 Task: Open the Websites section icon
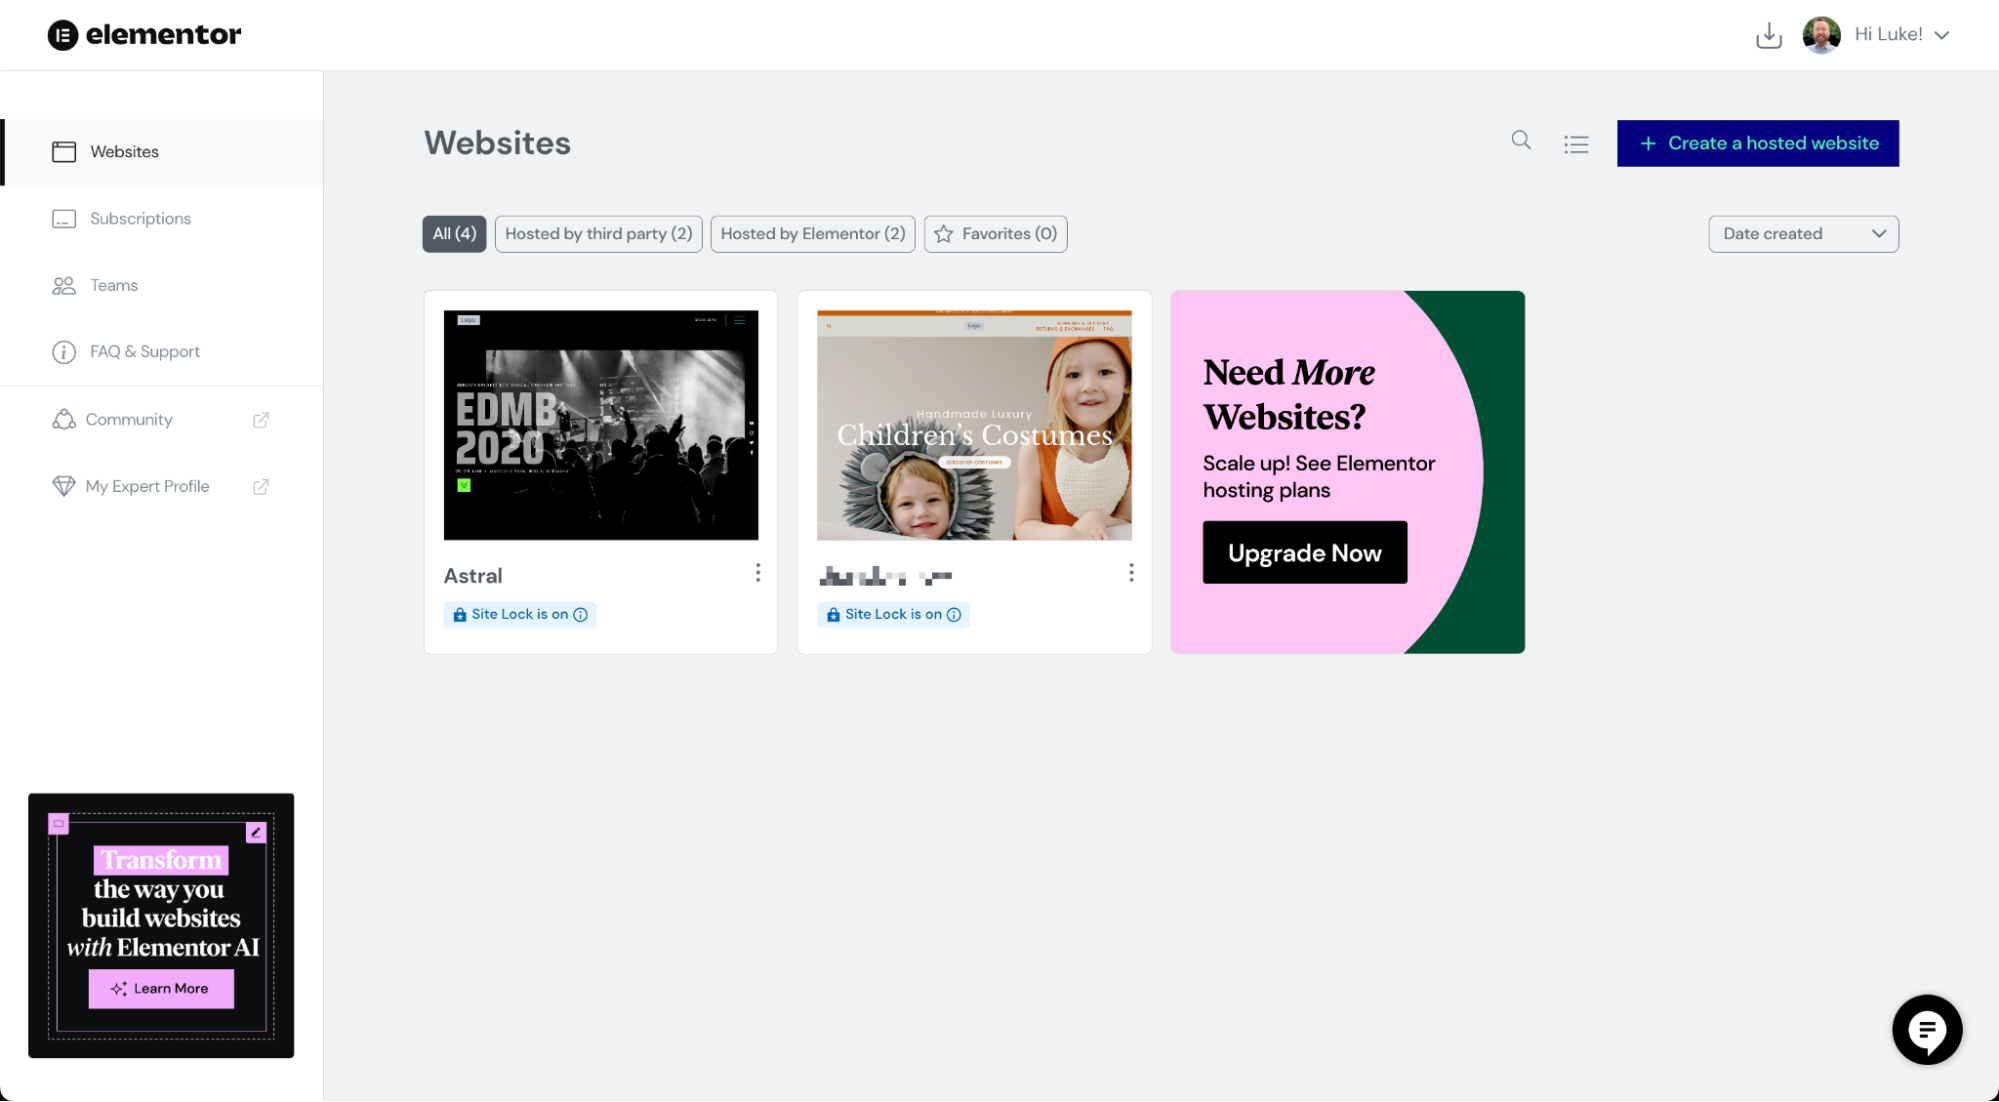pos(62,152)
